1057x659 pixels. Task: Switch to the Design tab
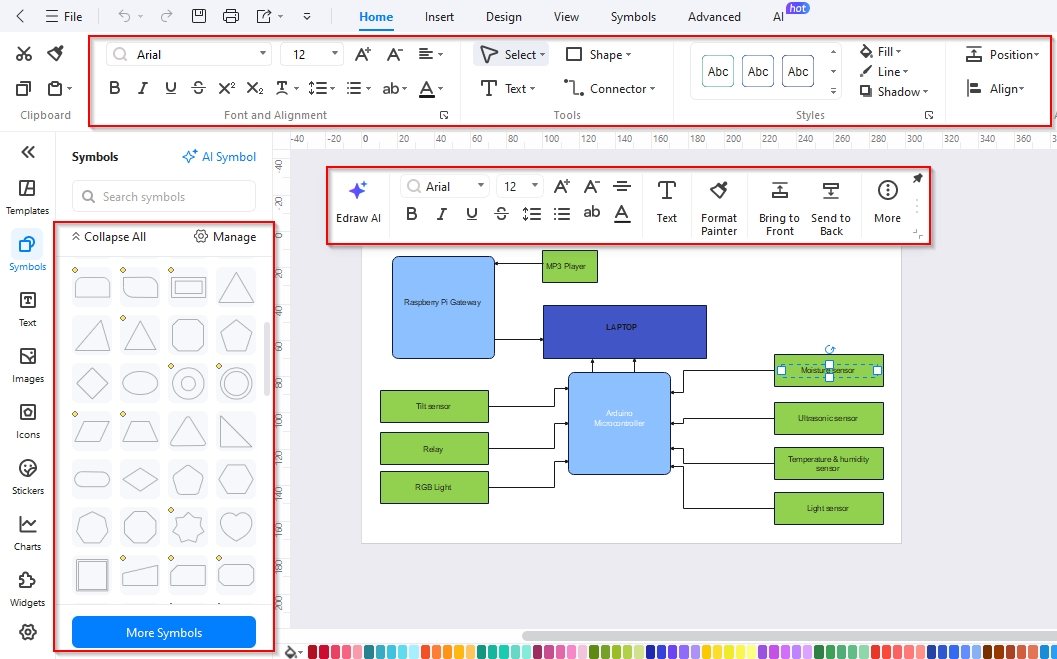(504, 17)
